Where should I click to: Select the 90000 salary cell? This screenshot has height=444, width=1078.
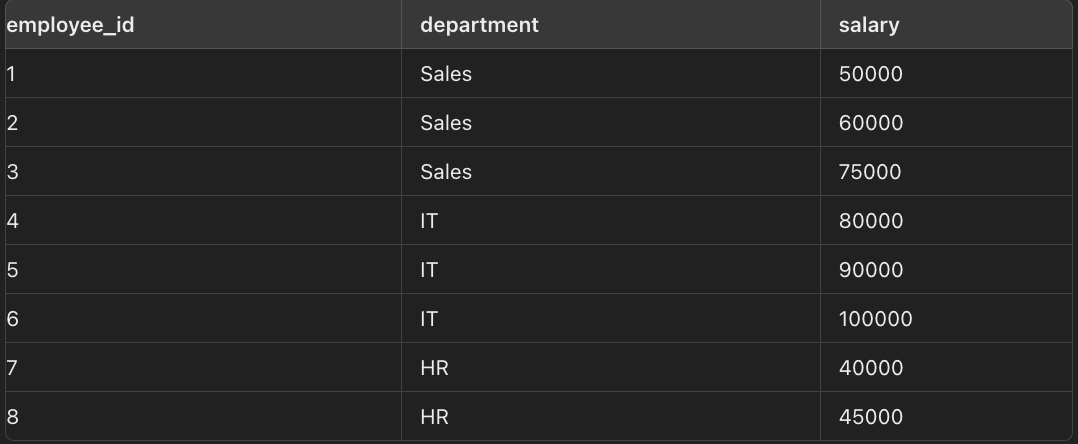tap(871, 270)
